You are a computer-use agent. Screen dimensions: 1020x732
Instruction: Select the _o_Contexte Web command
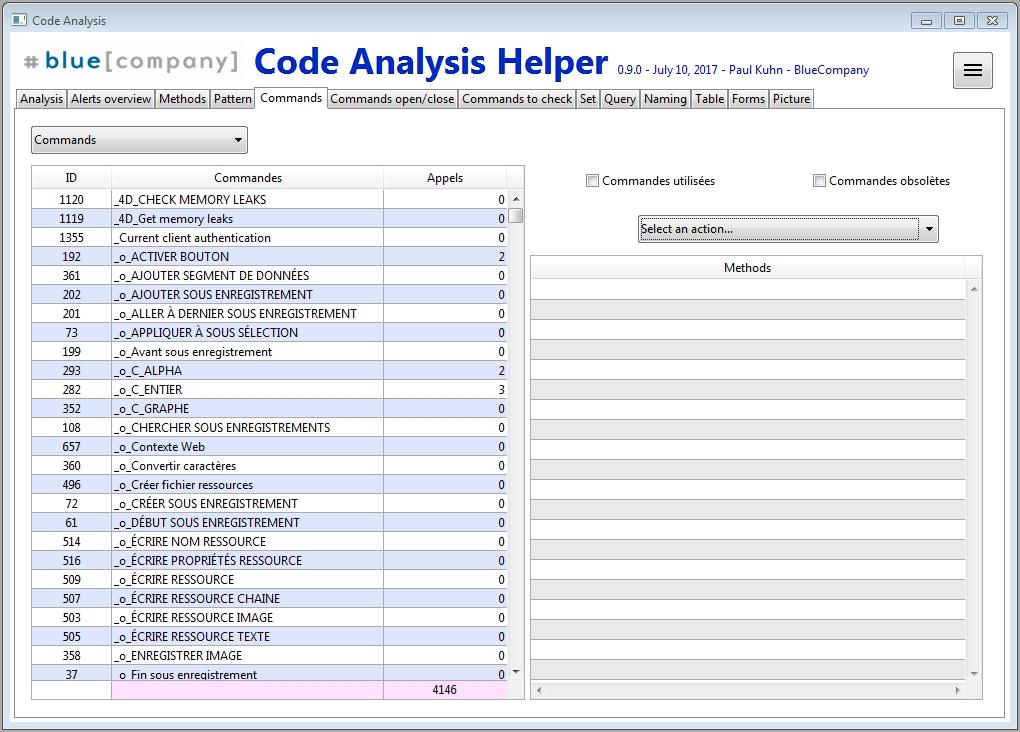[269, 446]
